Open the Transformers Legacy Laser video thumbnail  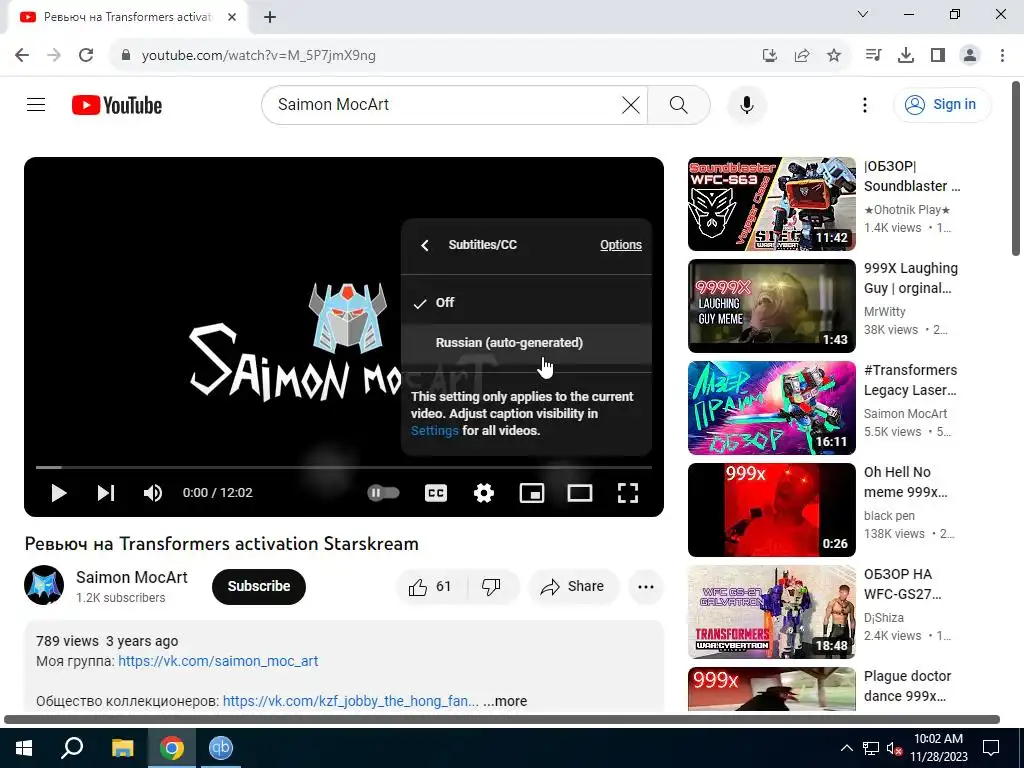[x=771, y=408]
